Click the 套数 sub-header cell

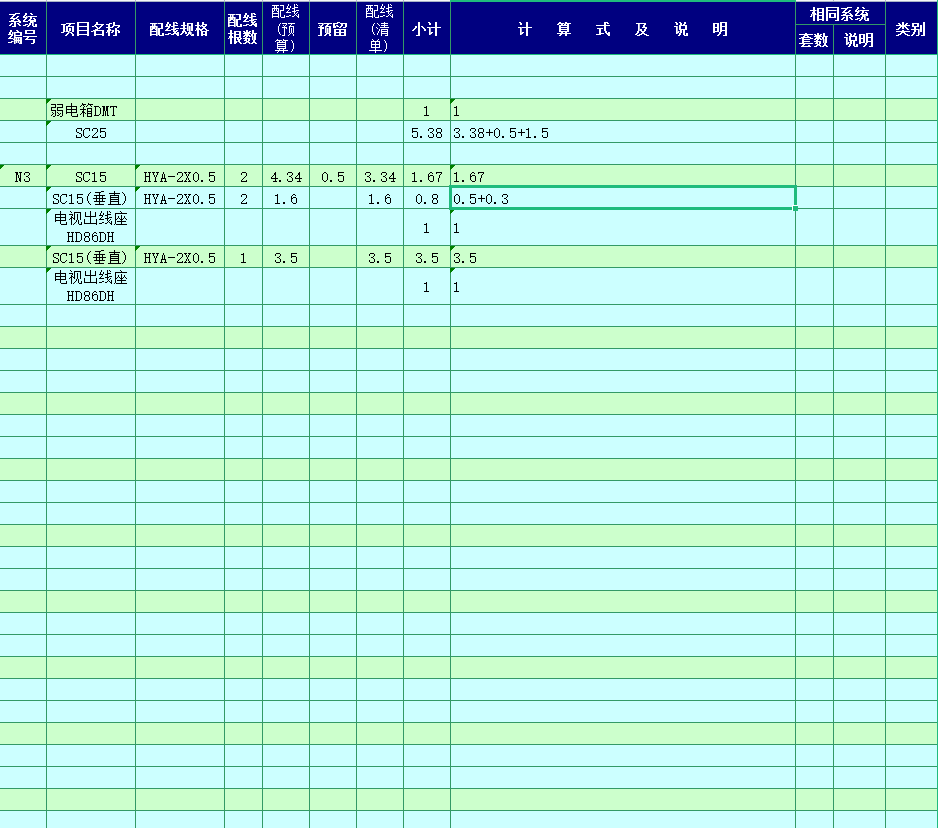coord(814,41)
